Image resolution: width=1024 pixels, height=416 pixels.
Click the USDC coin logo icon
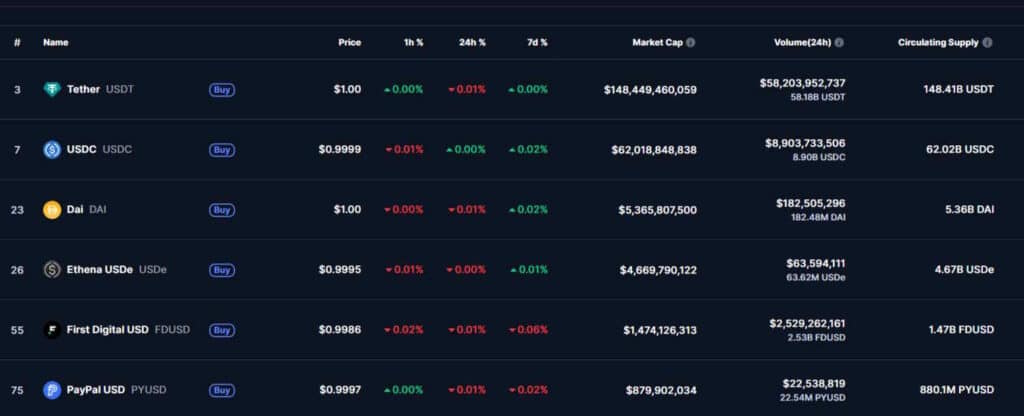pos(52,150)
